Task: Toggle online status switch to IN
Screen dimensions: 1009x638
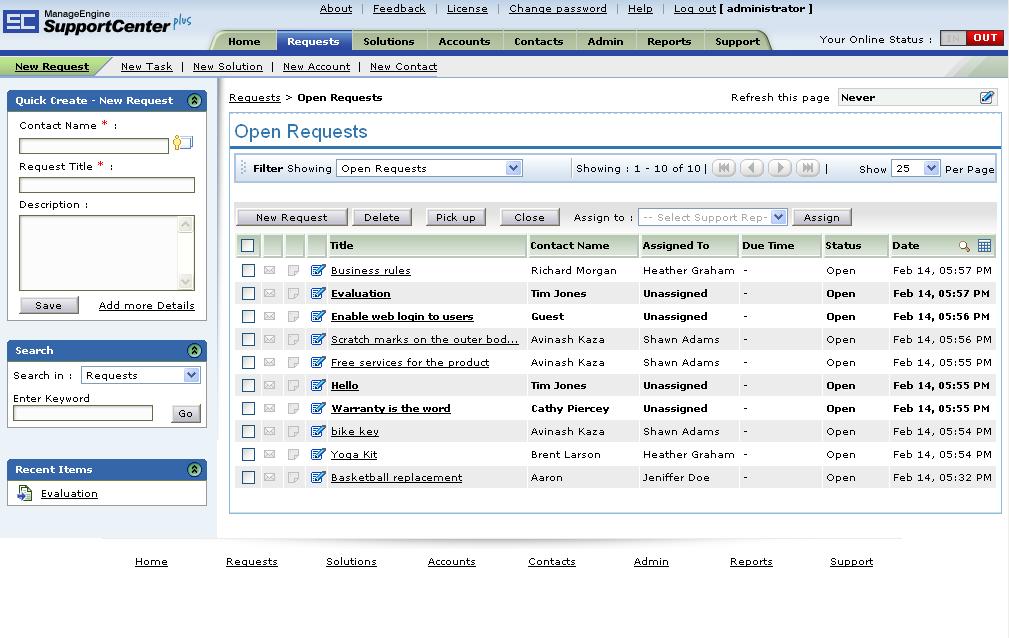Action: pyautogui.click(x=953, y=38)
